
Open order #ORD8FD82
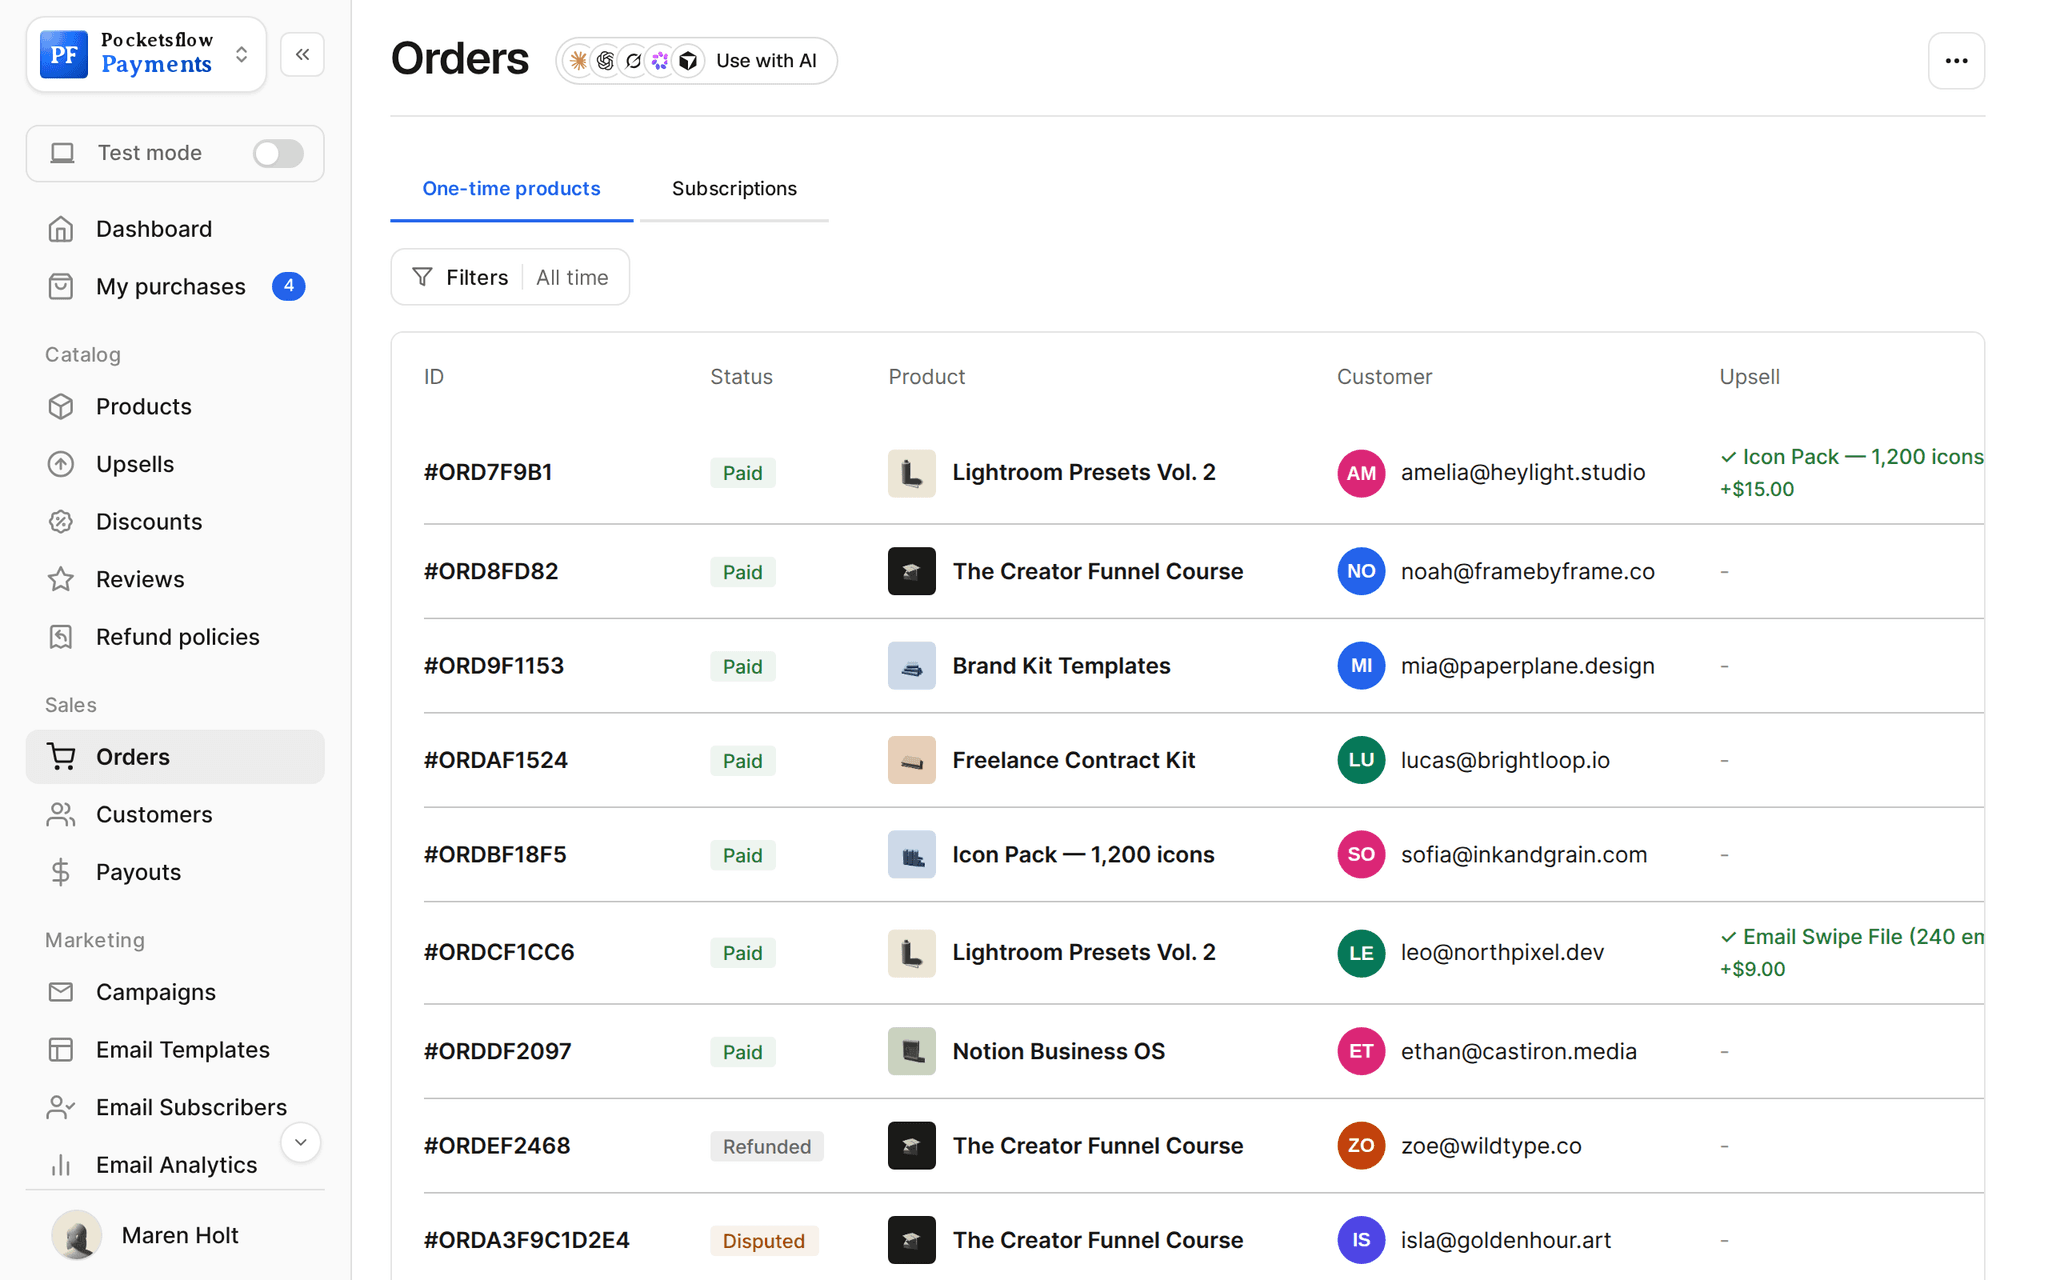pyautogui.click(x=491, y=571)
